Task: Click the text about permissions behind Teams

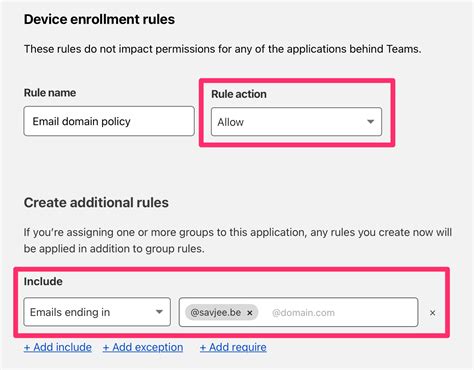Action: (x=222, y=49)
